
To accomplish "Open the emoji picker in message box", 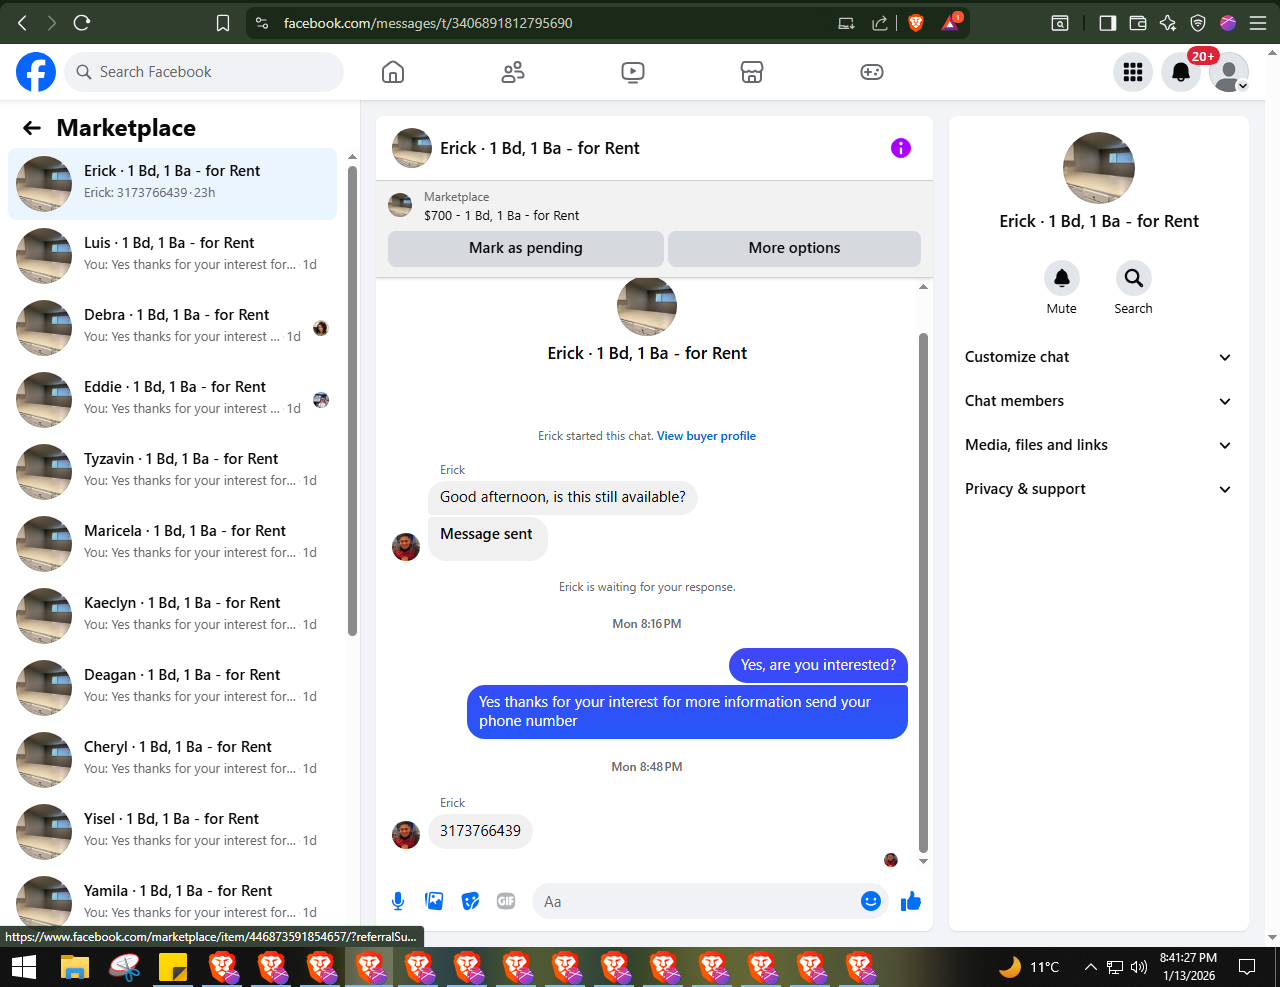I will [871, 901].
